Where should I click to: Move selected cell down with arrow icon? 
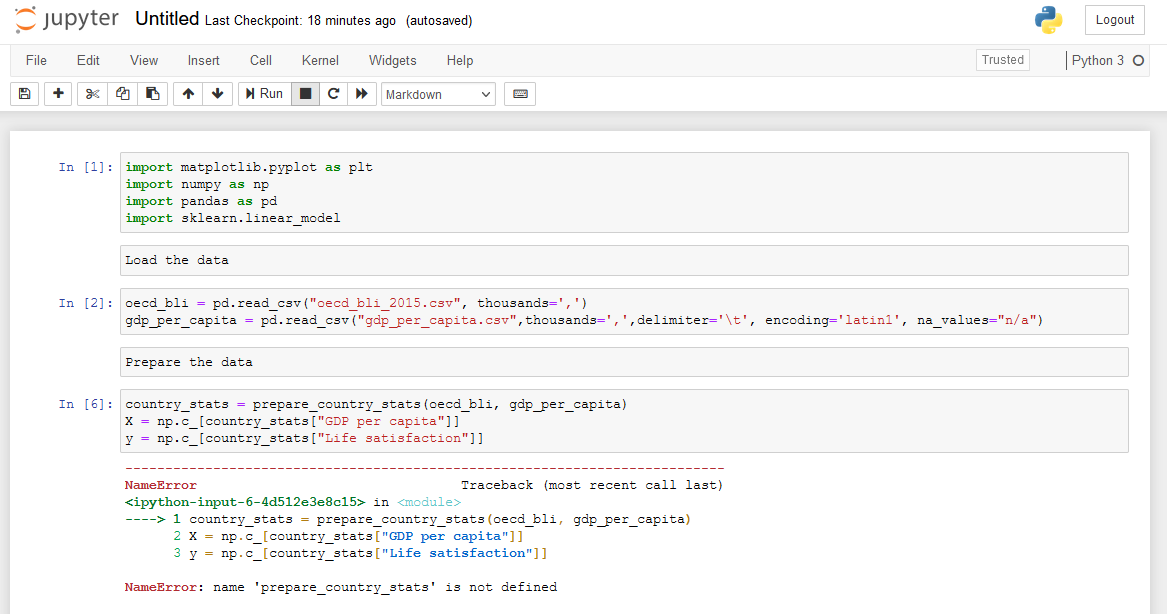217,93
